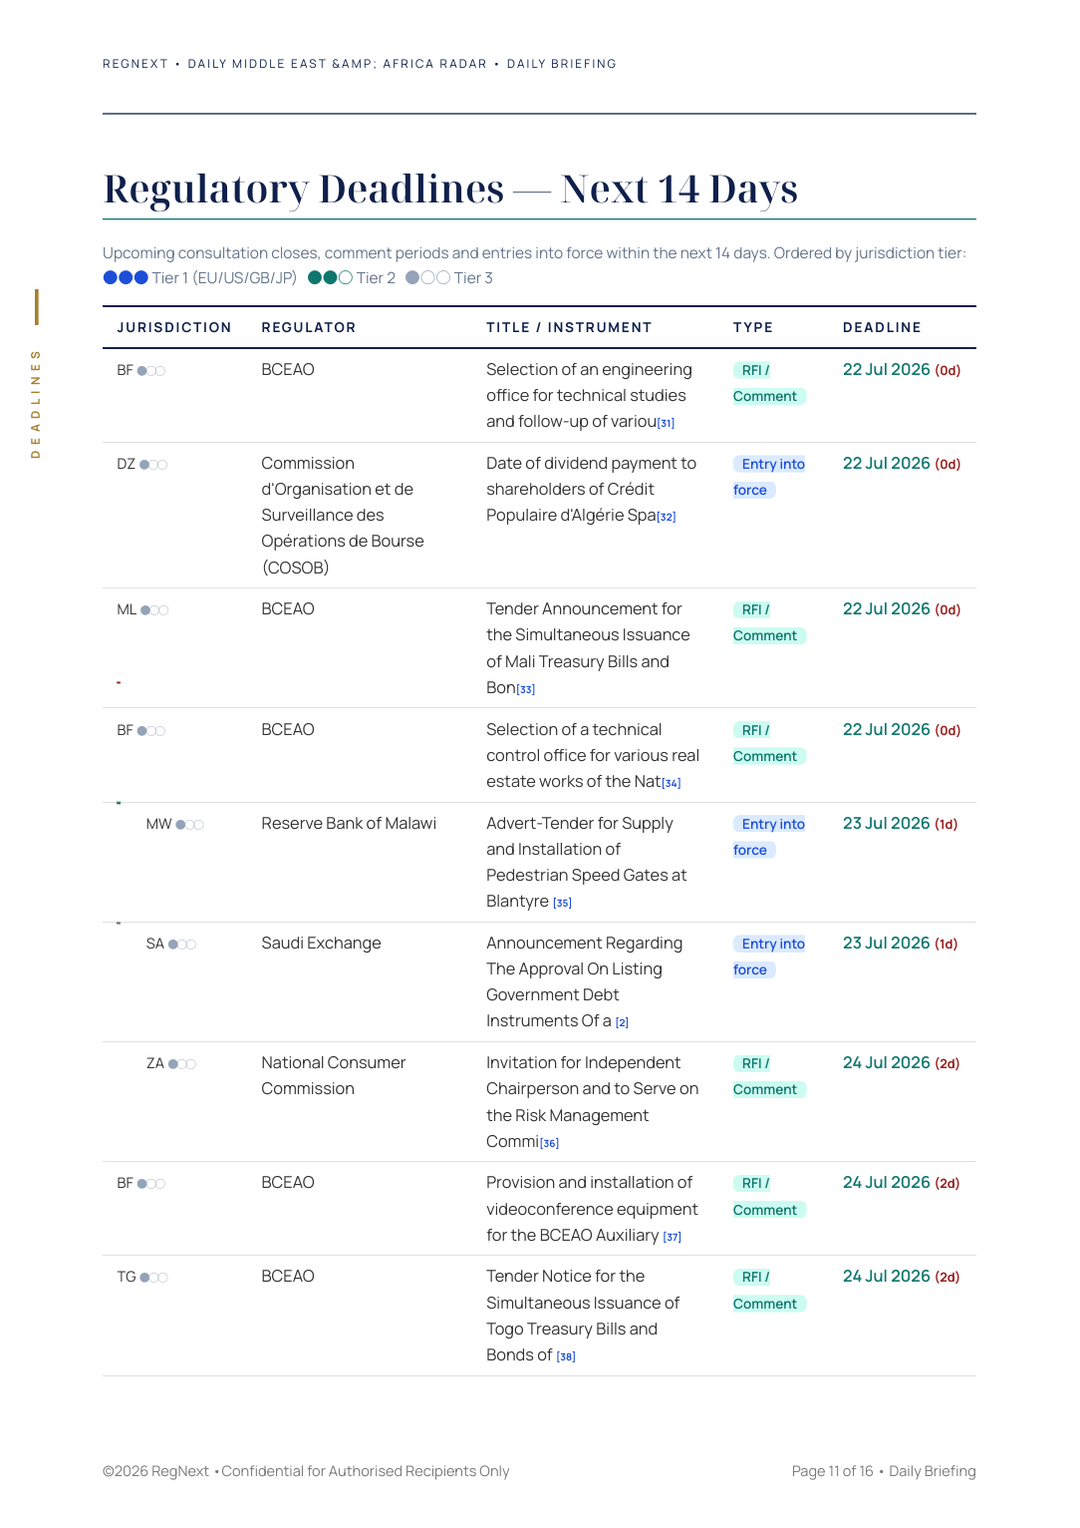This screenshot has width=1080, height=1528.
Task: Open footnote link [31]
Action: coord(666,423)
